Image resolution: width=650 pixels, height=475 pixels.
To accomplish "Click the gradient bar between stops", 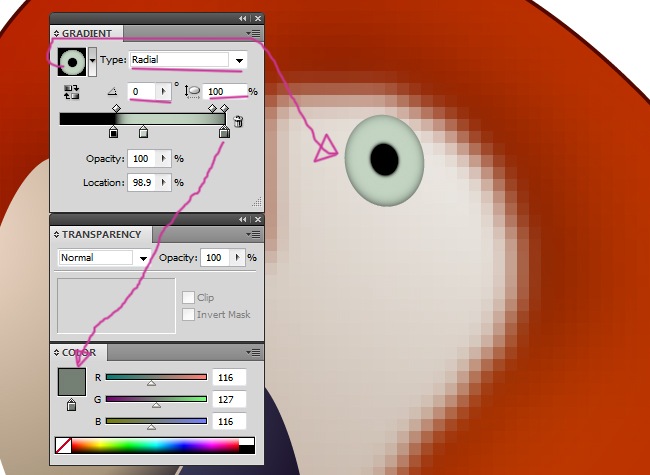I will pyautogui.click(x=143, y=119).
